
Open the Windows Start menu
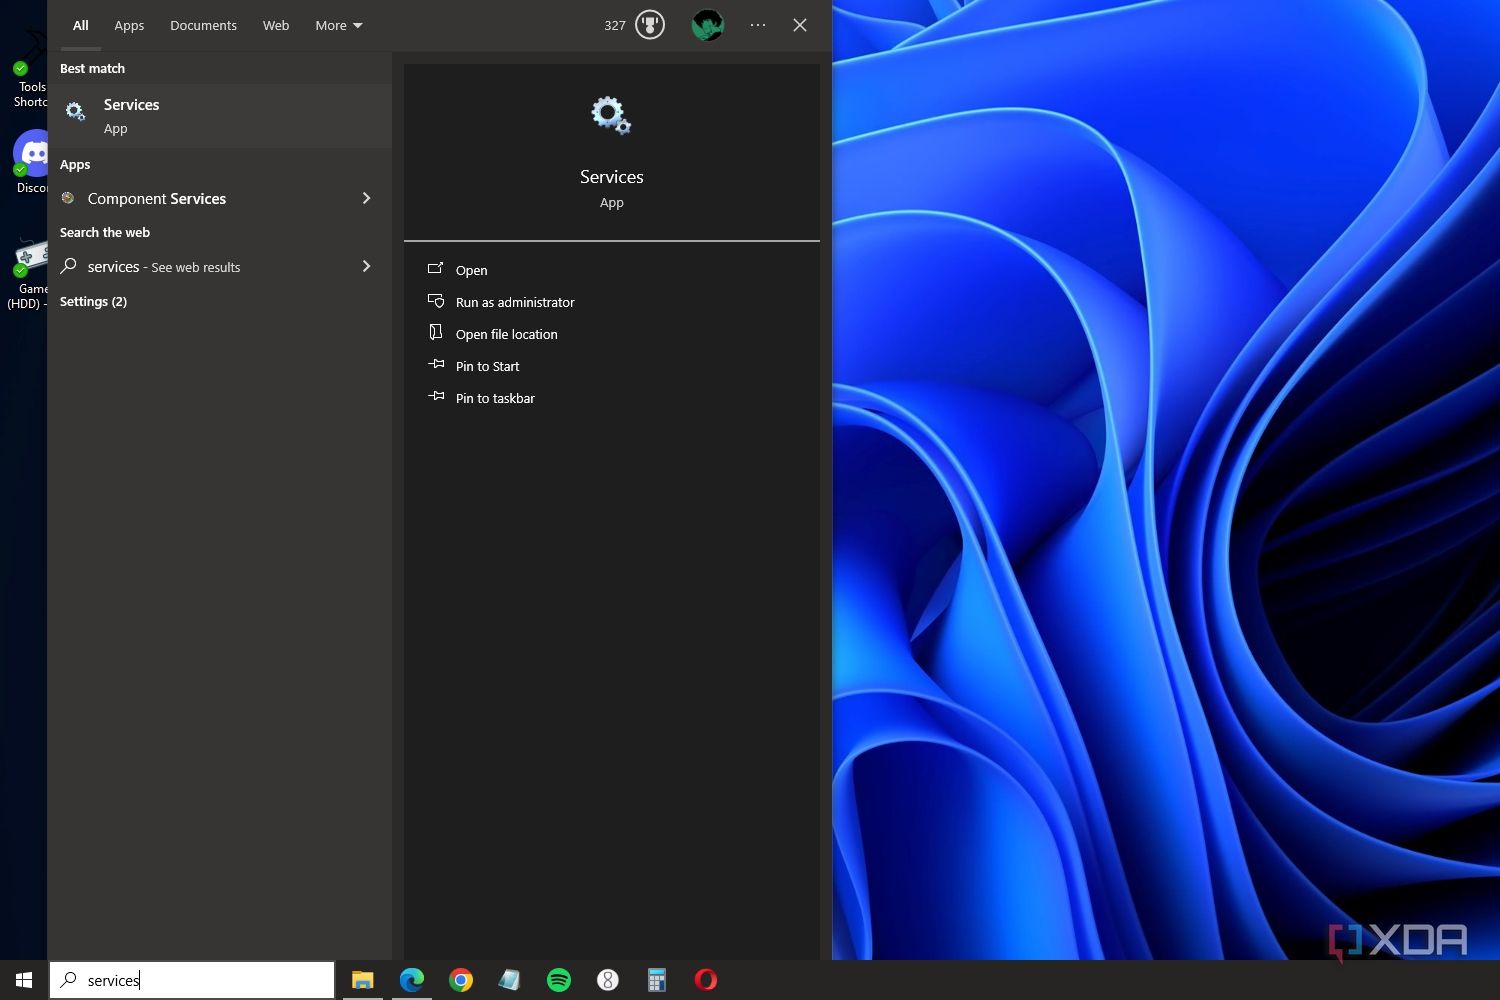pyautogui.click(x=24, y=980)
